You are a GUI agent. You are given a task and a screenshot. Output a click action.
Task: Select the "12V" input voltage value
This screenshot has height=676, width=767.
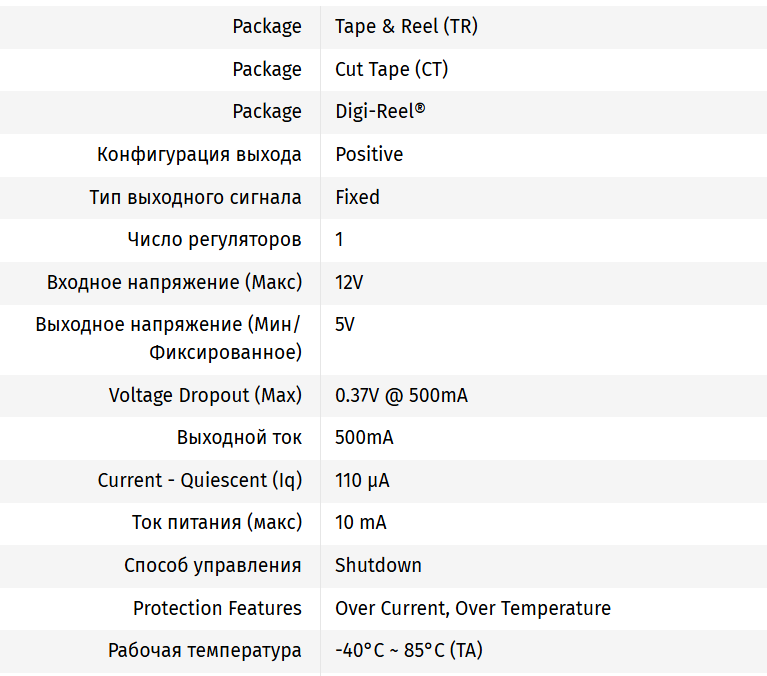coord(349,282)
